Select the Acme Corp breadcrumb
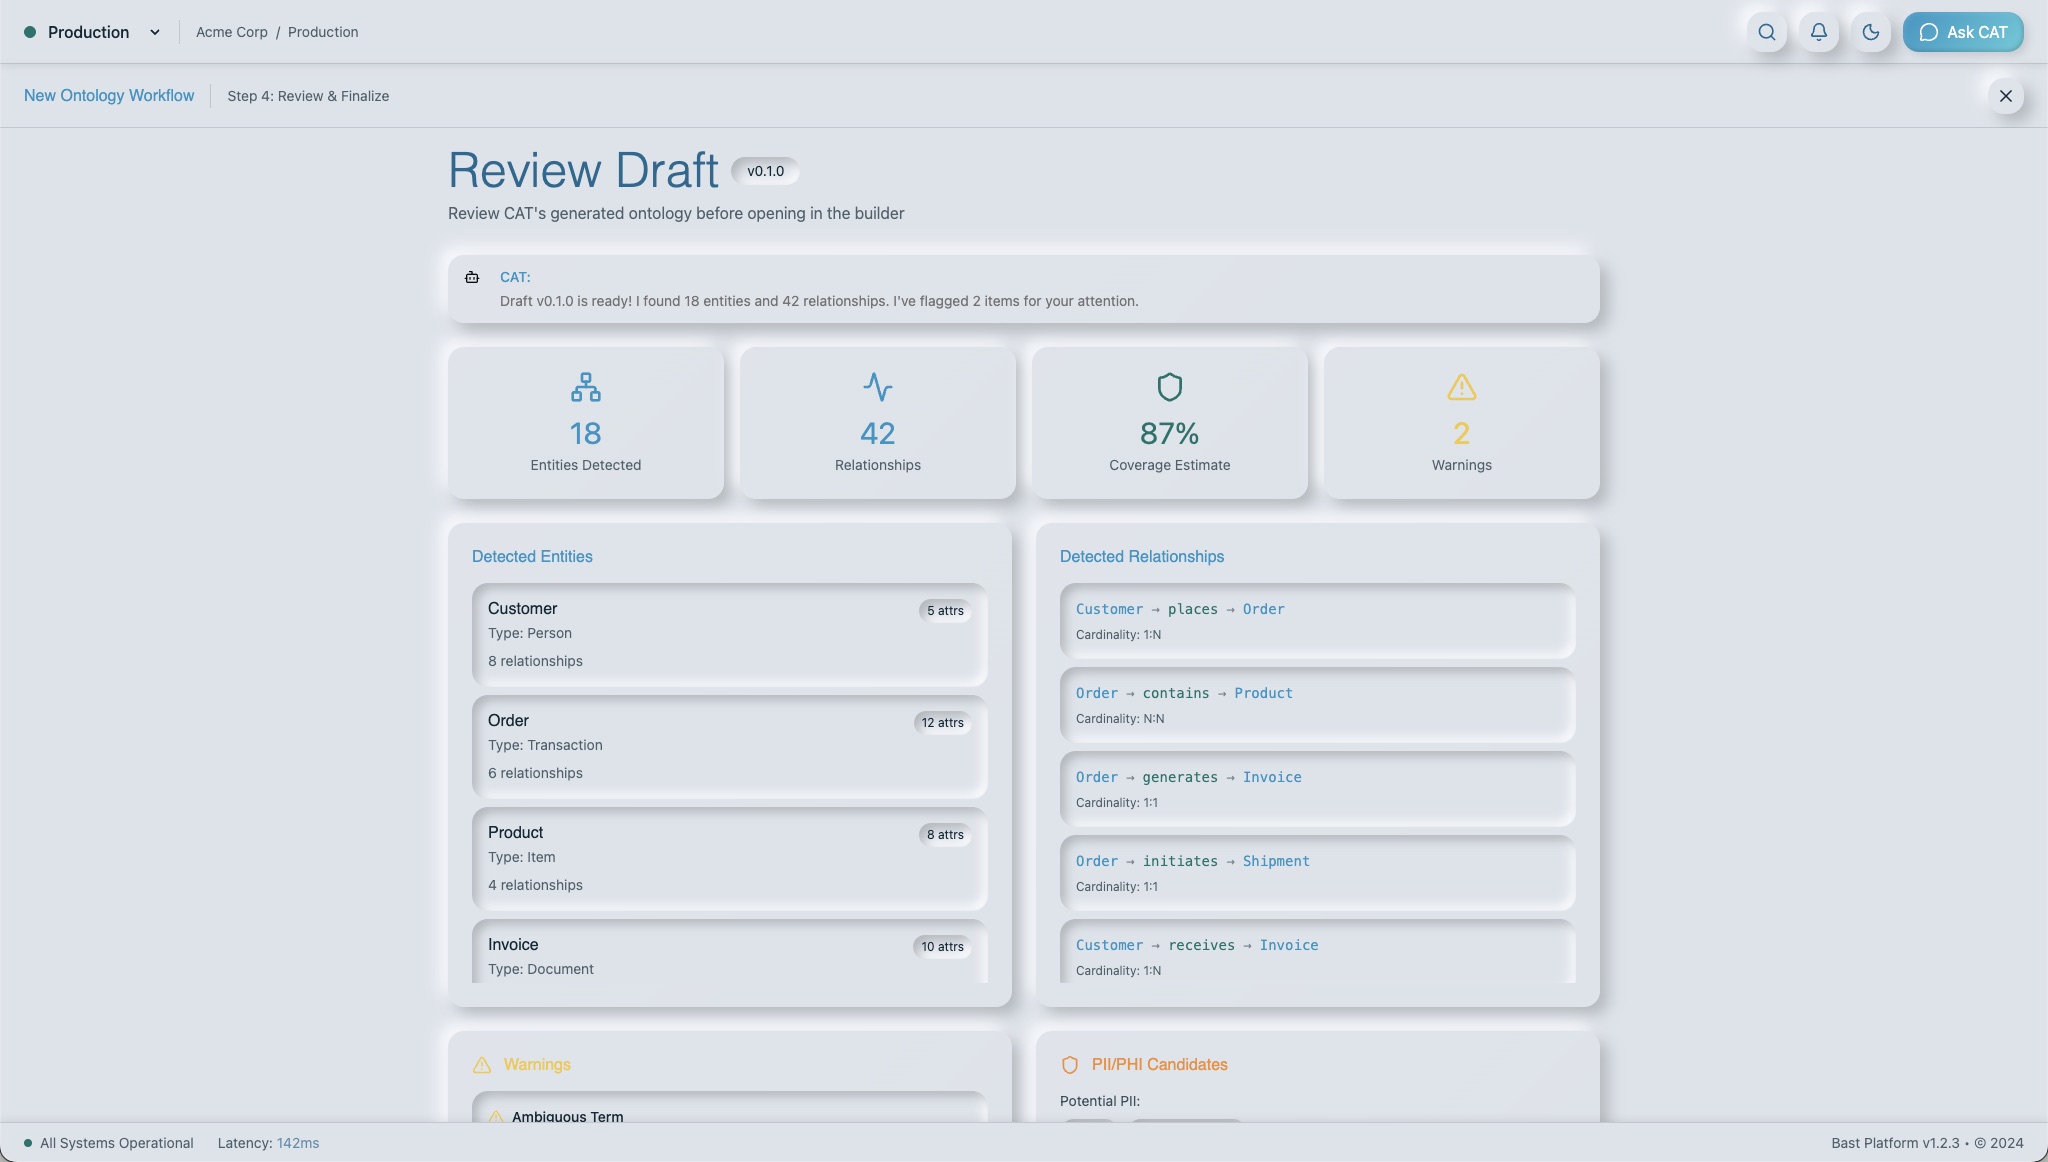Viewport: 2048px width, 1162px height. point(232,32)
